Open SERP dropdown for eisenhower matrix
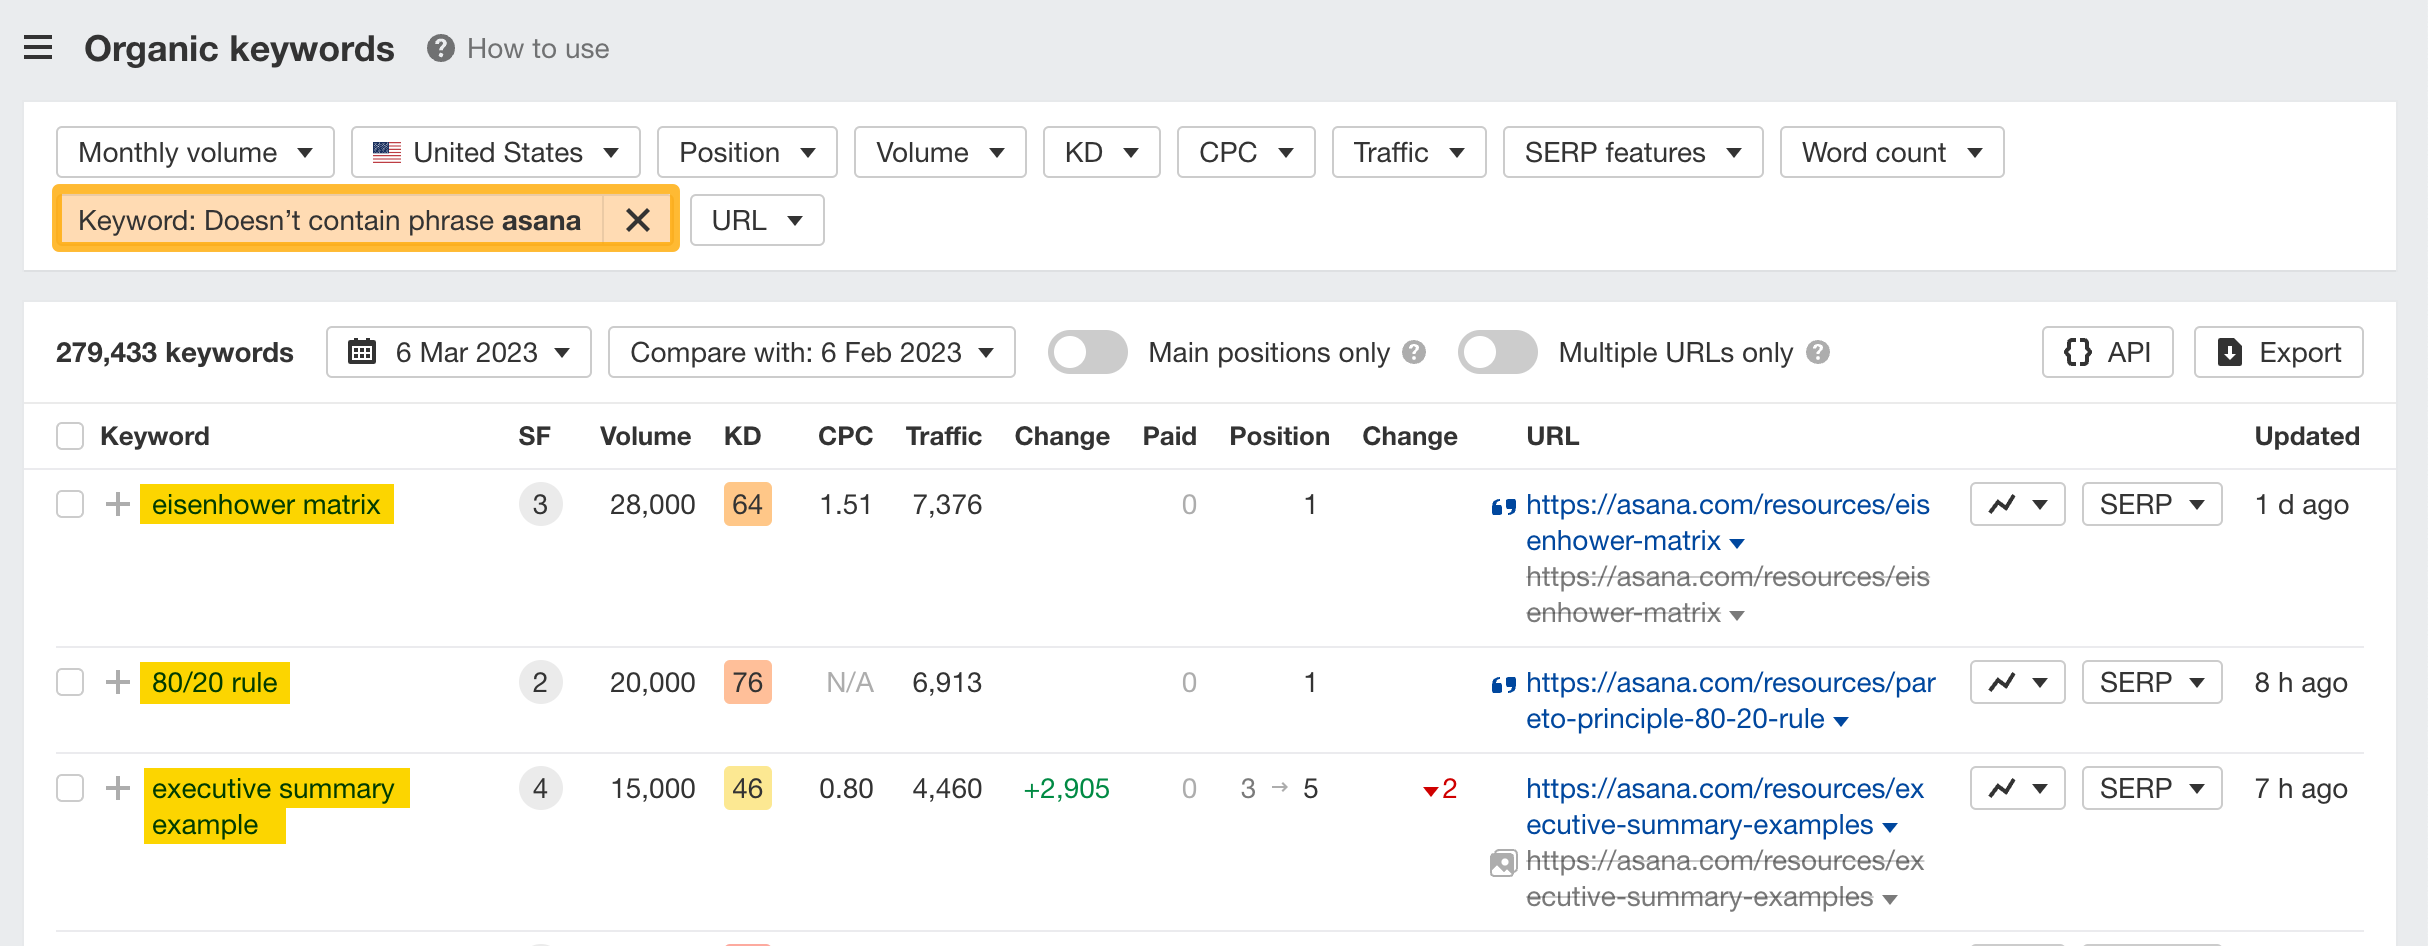 [x=2152, y=504]
